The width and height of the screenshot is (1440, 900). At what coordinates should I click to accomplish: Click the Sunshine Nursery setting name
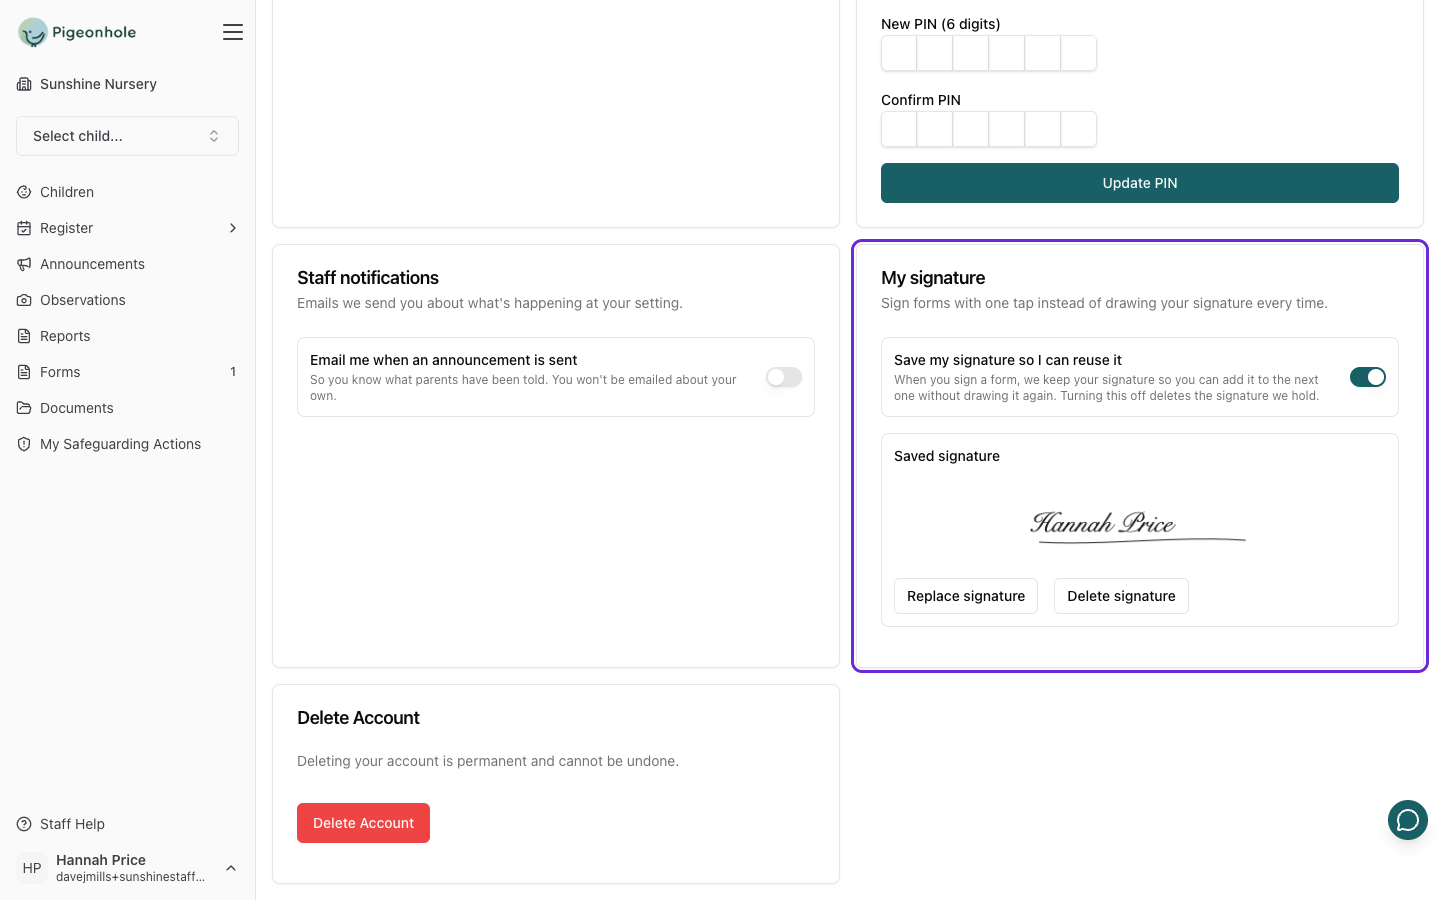click(98, 84)
